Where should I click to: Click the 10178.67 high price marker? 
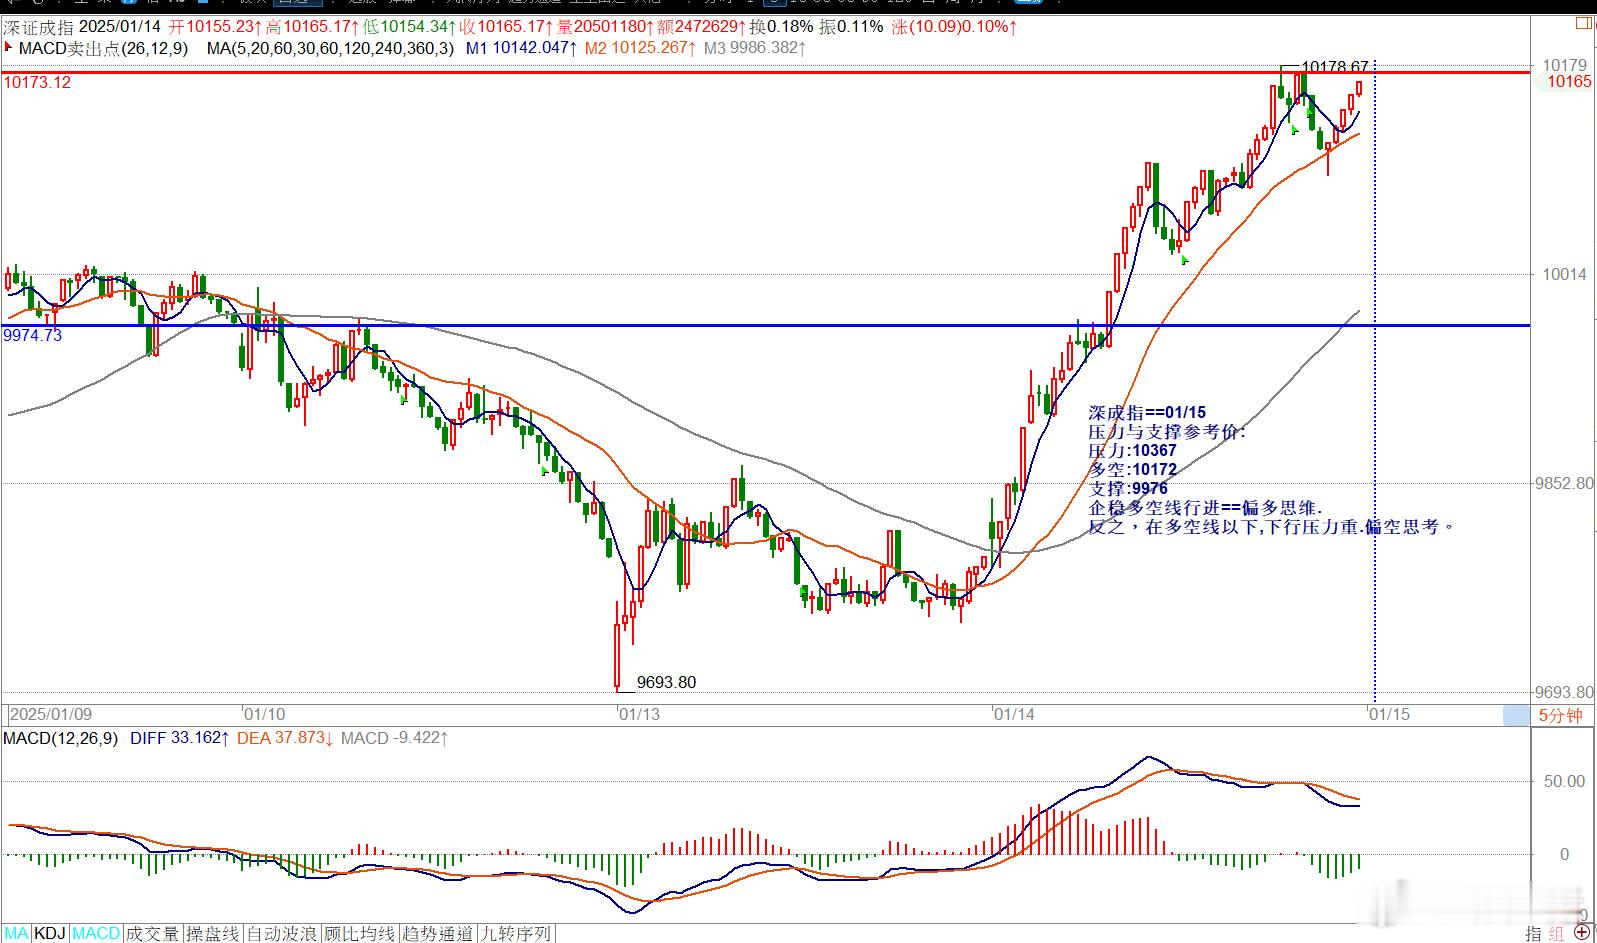coord(1335,67)
